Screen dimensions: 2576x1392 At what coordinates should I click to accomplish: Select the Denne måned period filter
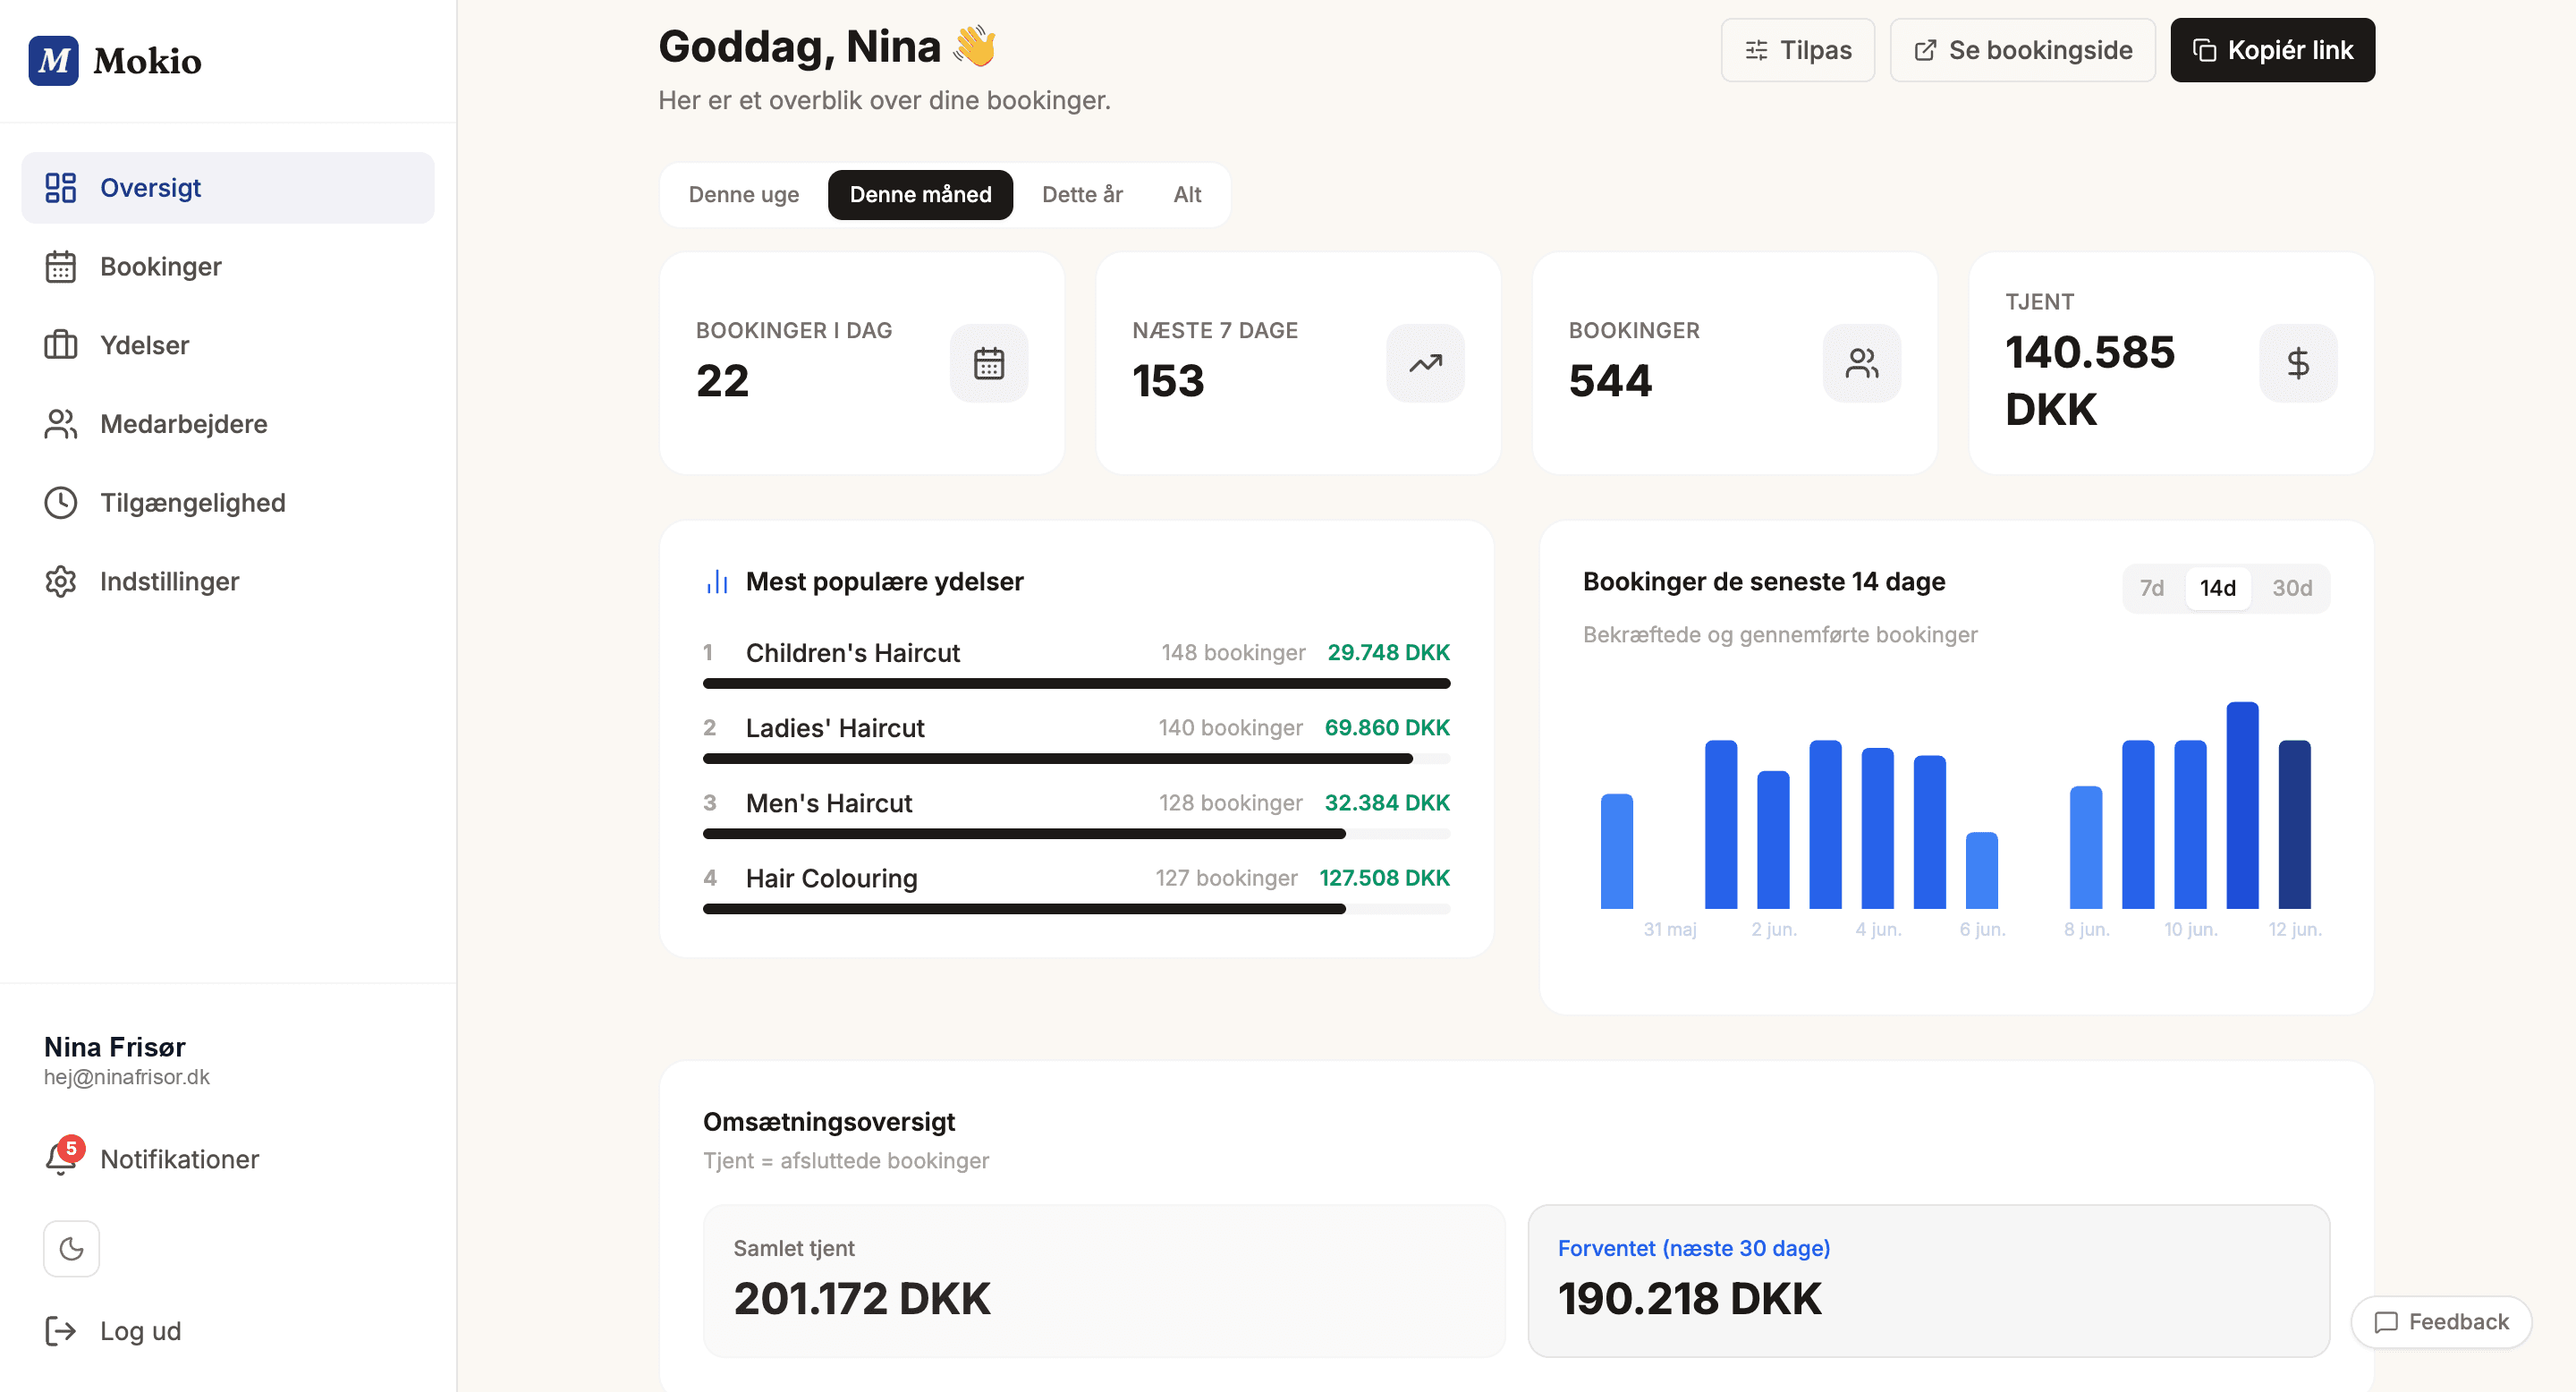tap(920, 194)
